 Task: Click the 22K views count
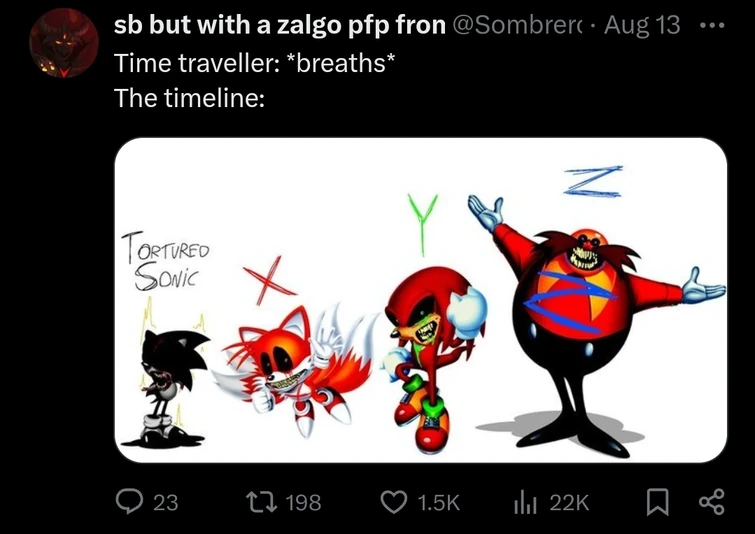pos(569,503)
